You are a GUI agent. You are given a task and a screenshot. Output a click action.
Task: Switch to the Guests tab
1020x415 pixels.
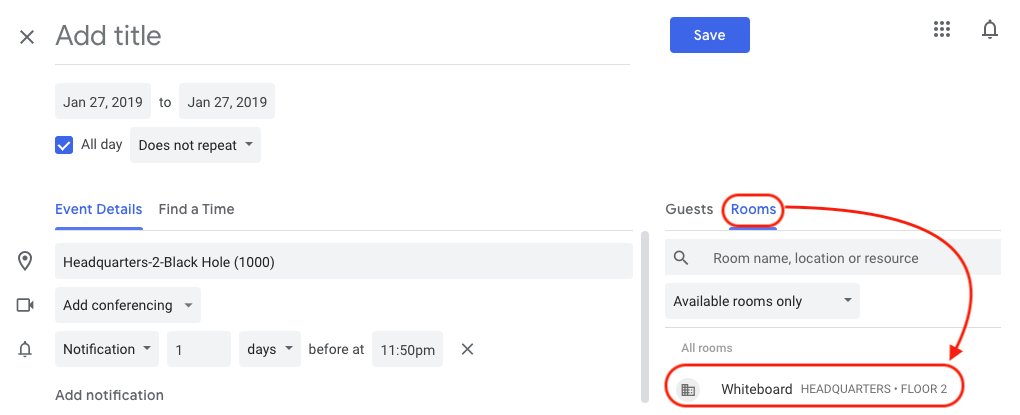[688, 209]
